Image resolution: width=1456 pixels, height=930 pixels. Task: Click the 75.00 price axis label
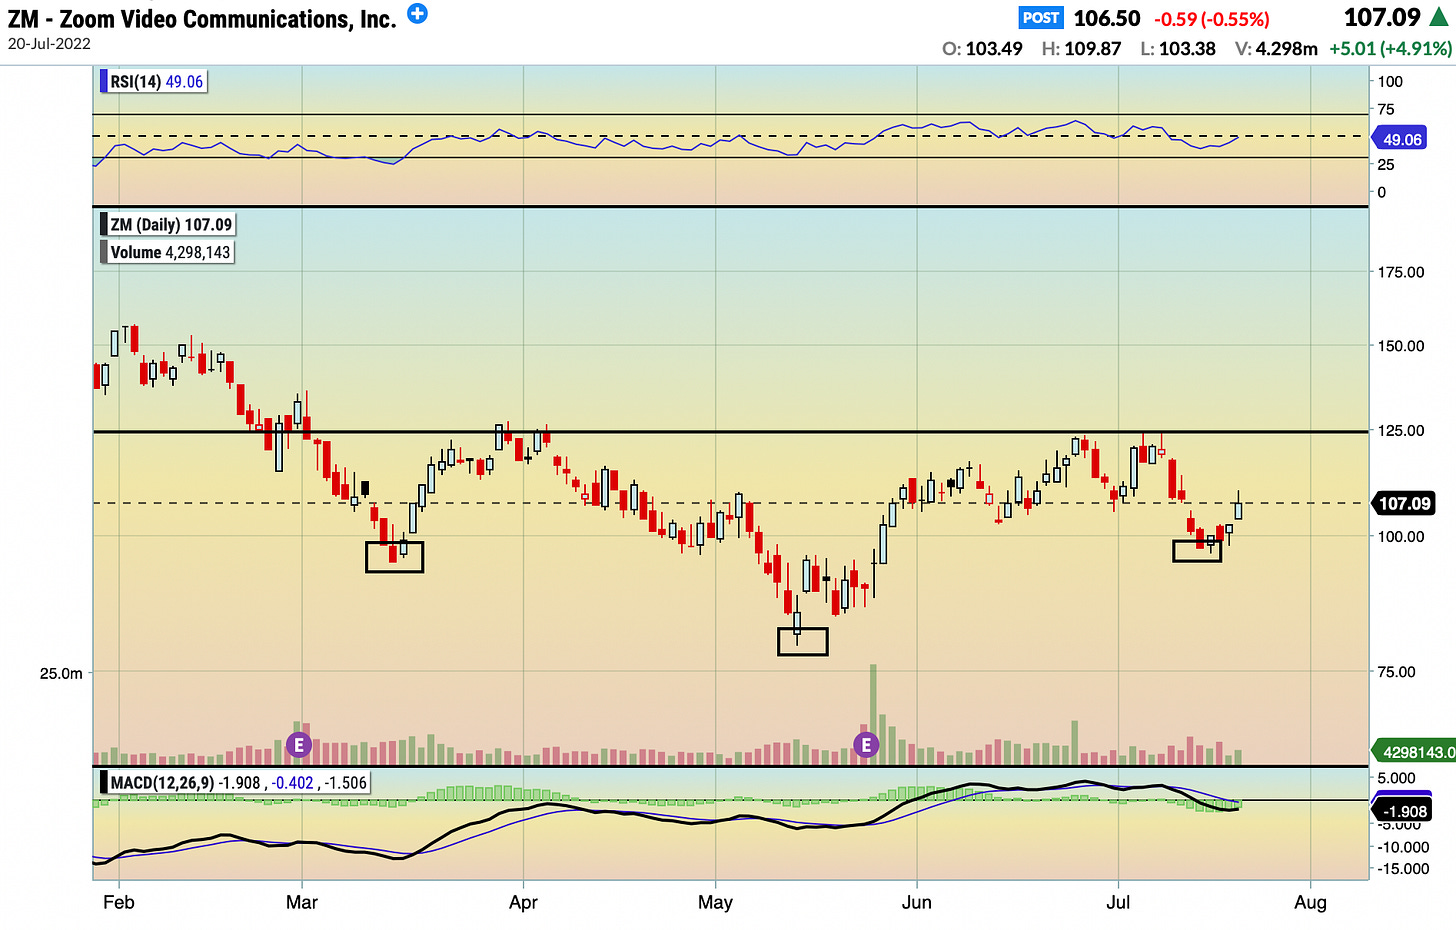tap(1396, 672)
